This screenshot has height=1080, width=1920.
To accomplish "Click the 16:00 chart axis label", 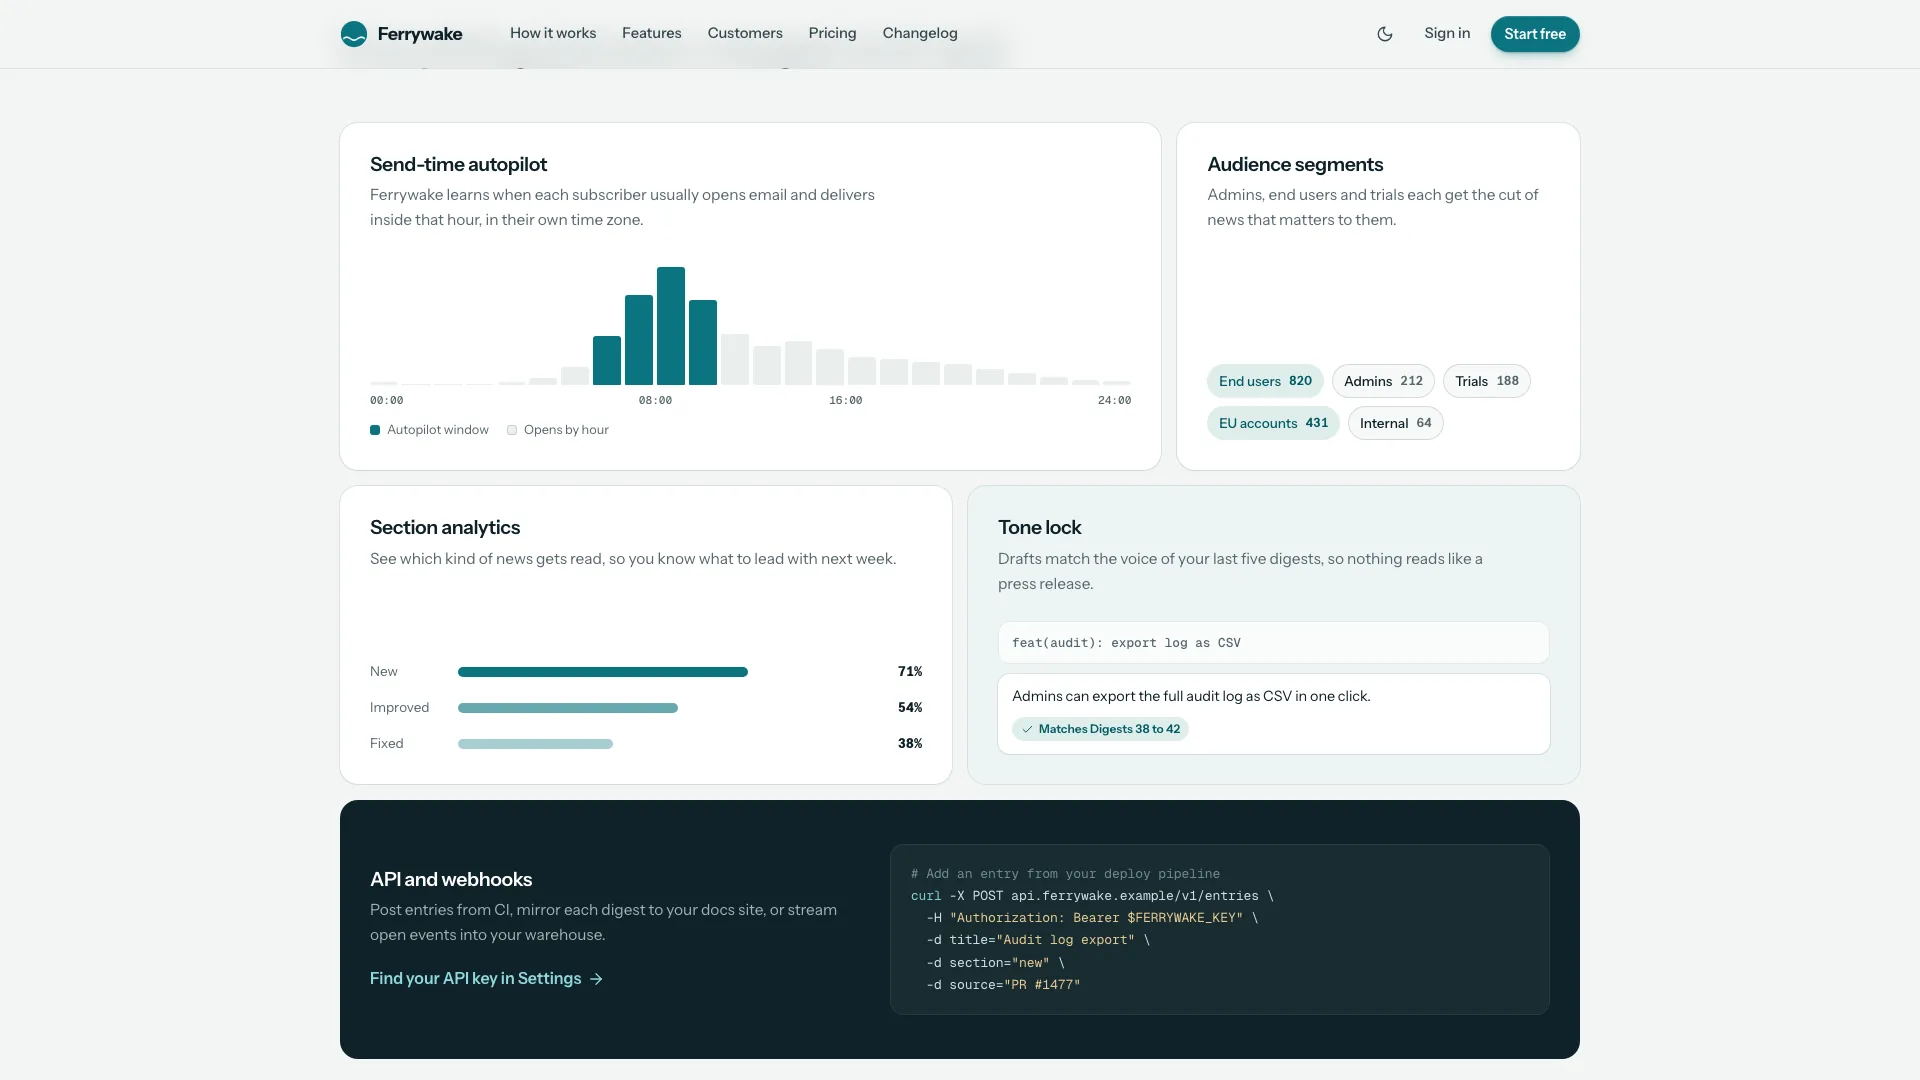I will pyautogui.click(x=845, y=400).
